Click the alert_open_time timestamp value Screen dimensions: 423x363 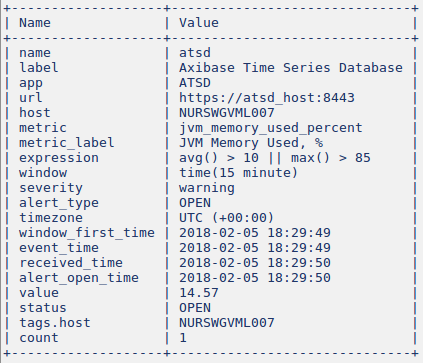[255, 278]
